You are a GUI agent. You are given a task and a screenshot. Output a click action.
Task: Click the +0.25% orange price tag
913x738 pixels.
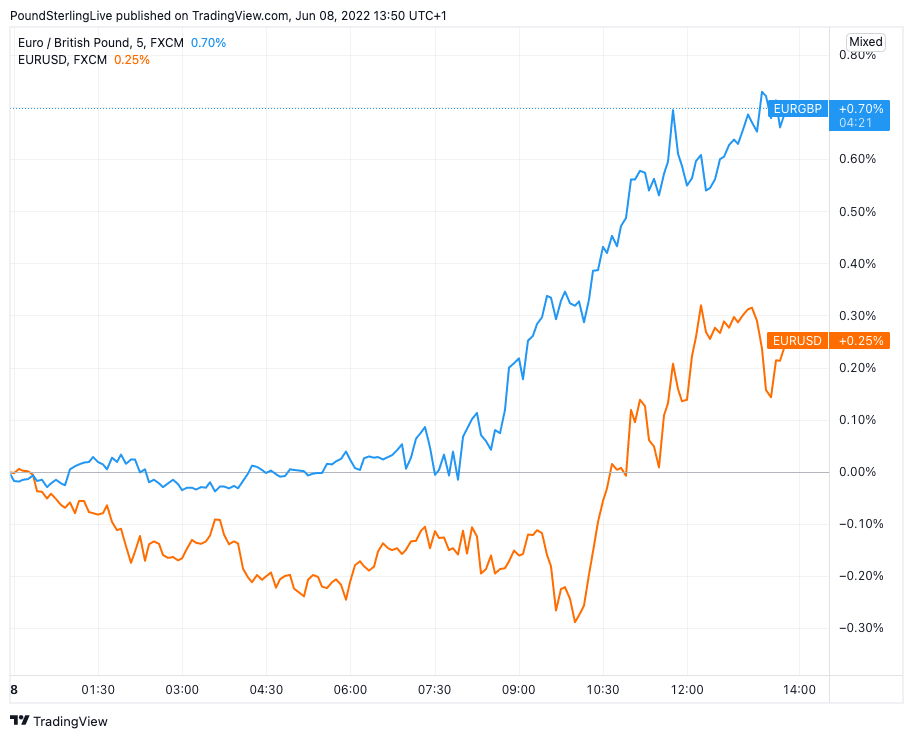861,341
